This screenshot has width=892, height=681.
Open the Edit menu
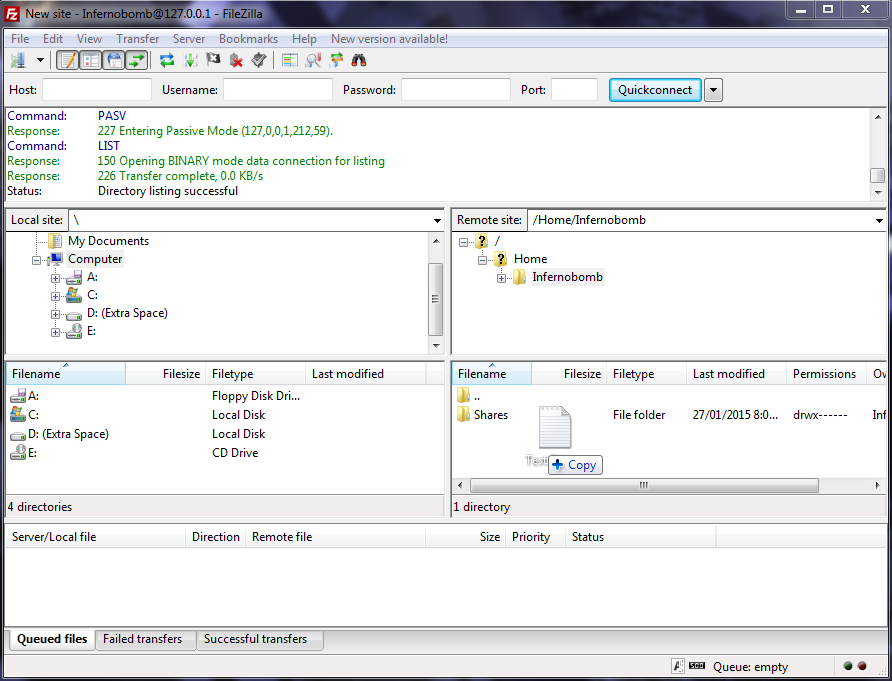[x=53, y=39]
